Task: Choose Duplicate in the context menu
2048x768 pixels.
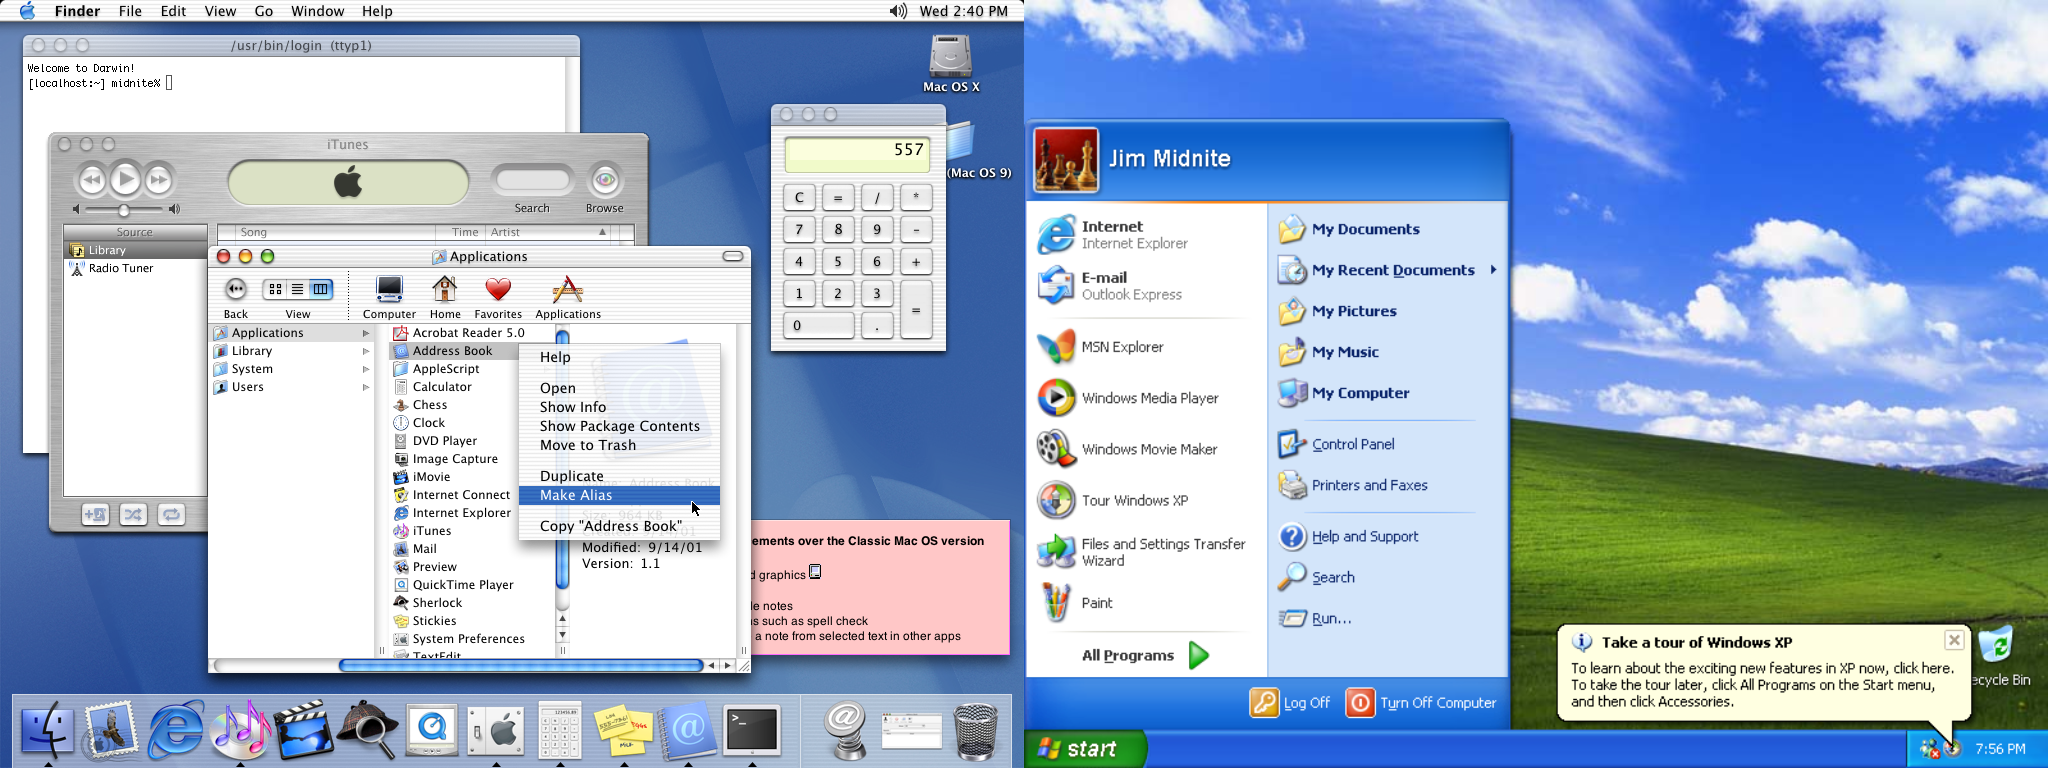Action: pyautogui.click(x=619, y=476)
